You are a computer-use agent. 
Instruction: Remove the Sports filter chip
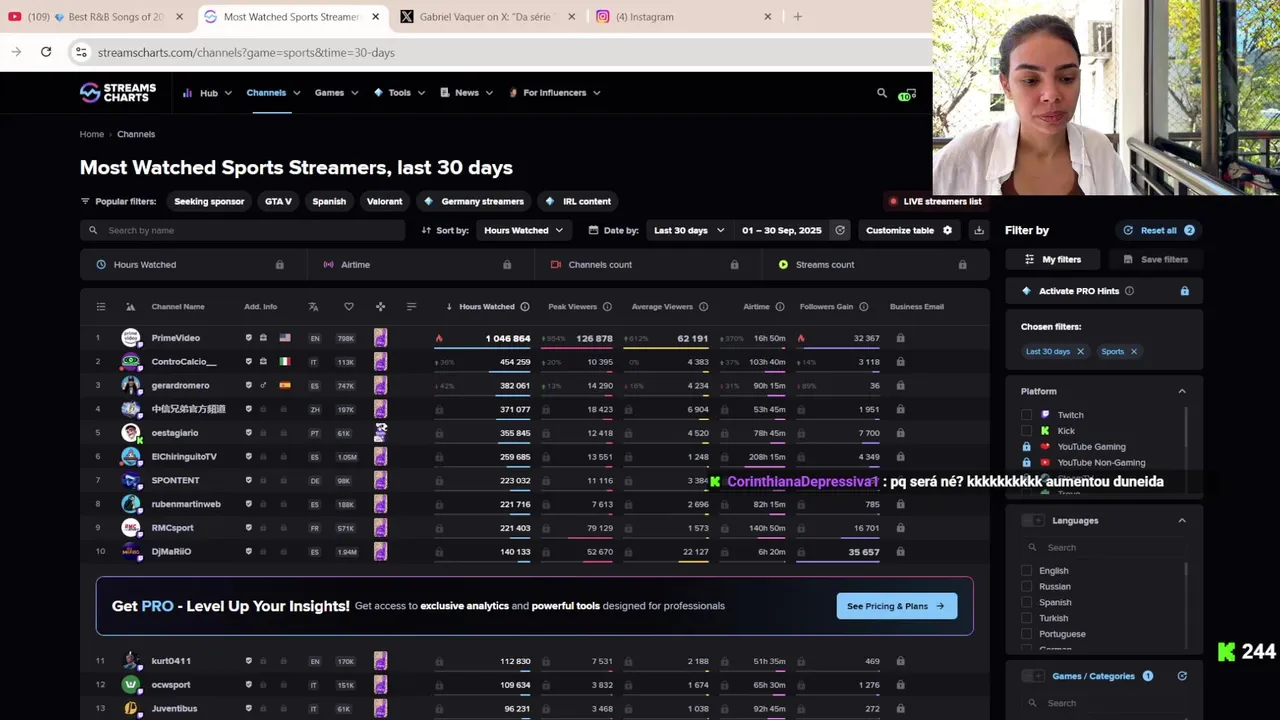pyautogui.click(x=1133, y=352)
